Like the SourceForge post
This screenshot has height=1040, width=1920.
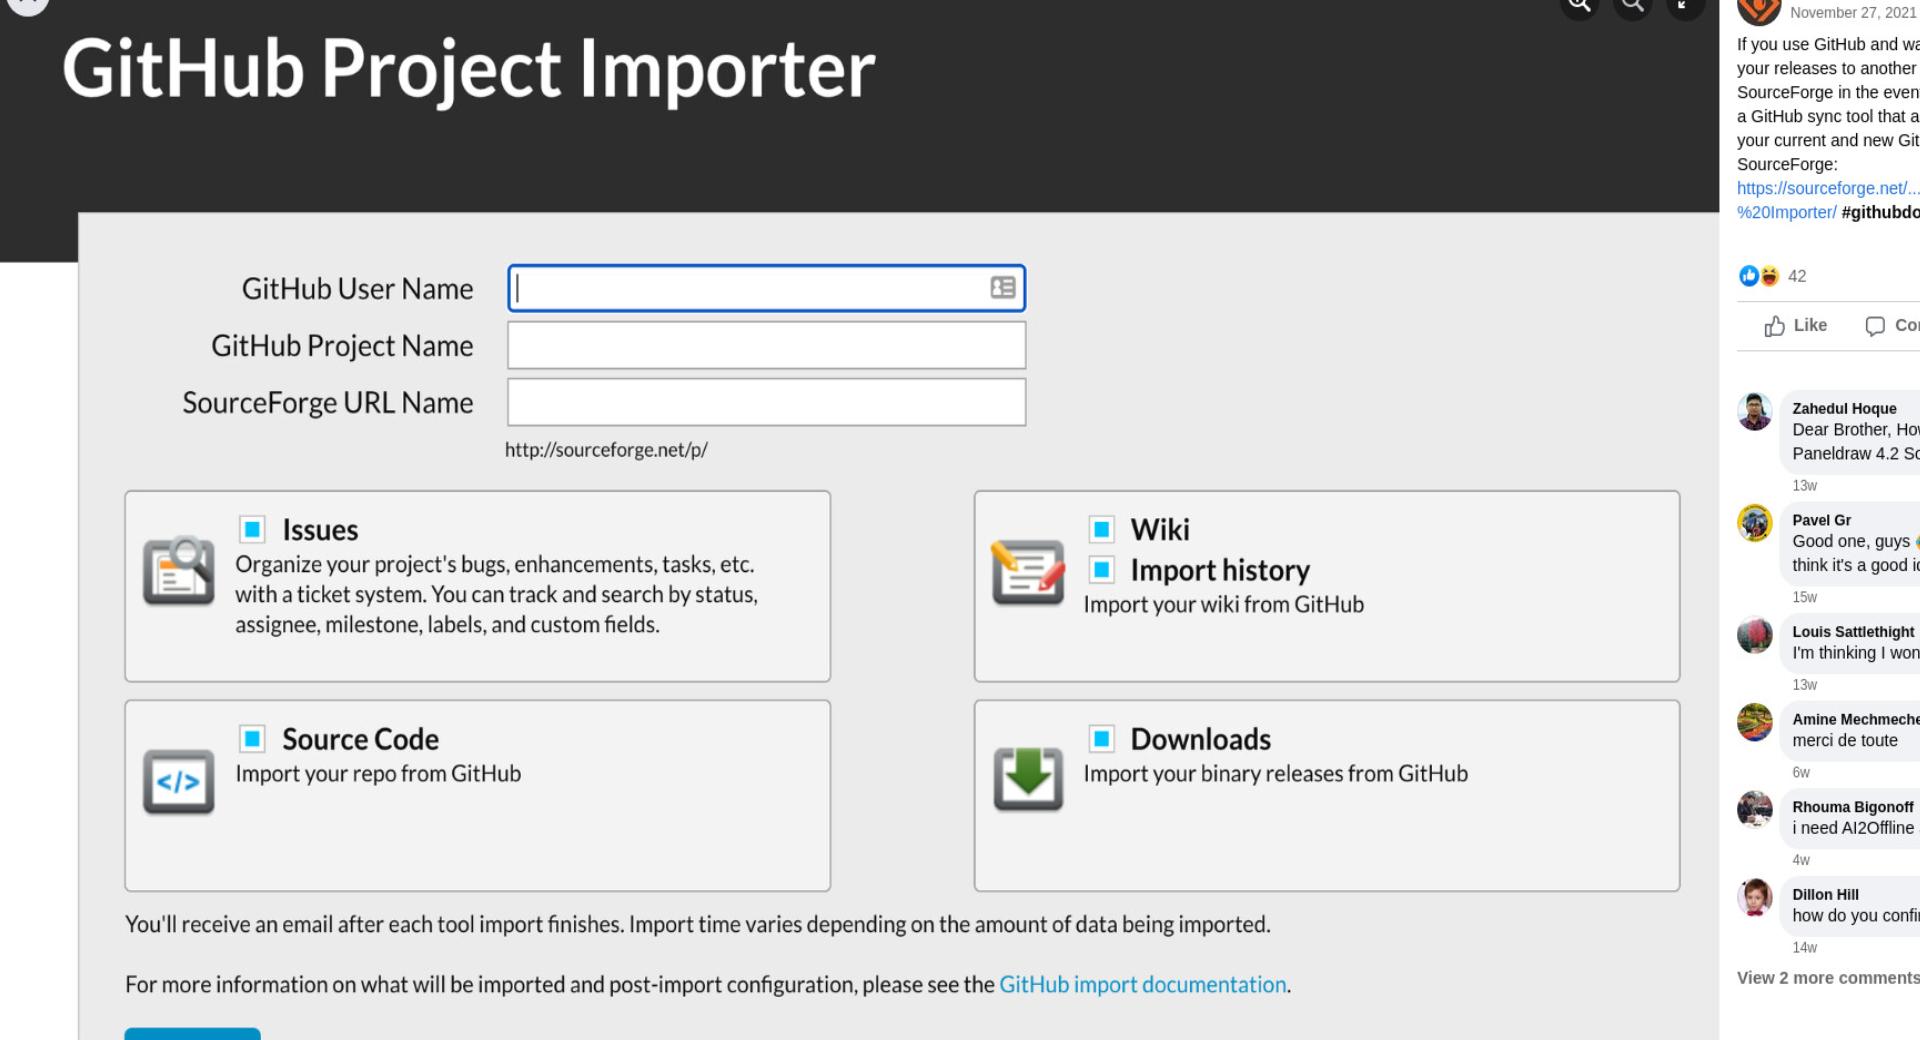pos(1796,325)
